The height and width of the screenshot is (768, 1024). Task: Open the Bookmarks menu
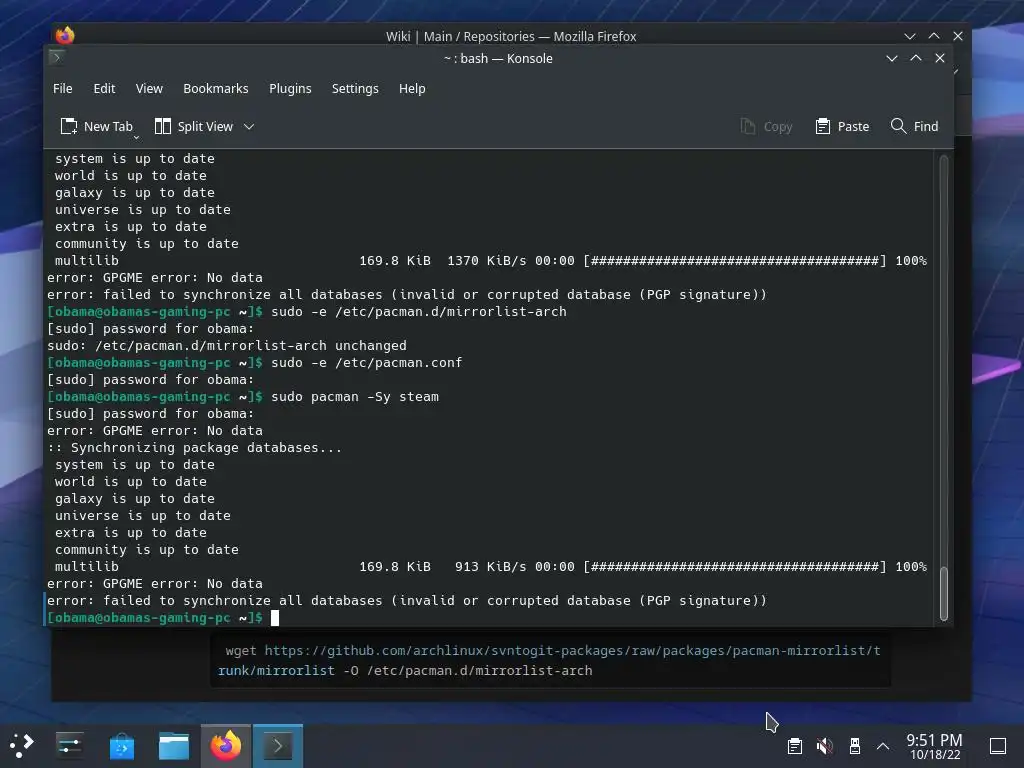tap(216, 88)
